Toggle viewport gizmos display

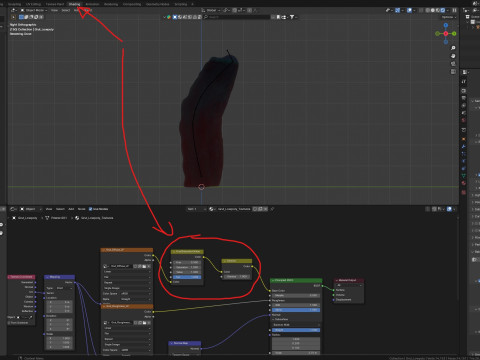point(397,10)
